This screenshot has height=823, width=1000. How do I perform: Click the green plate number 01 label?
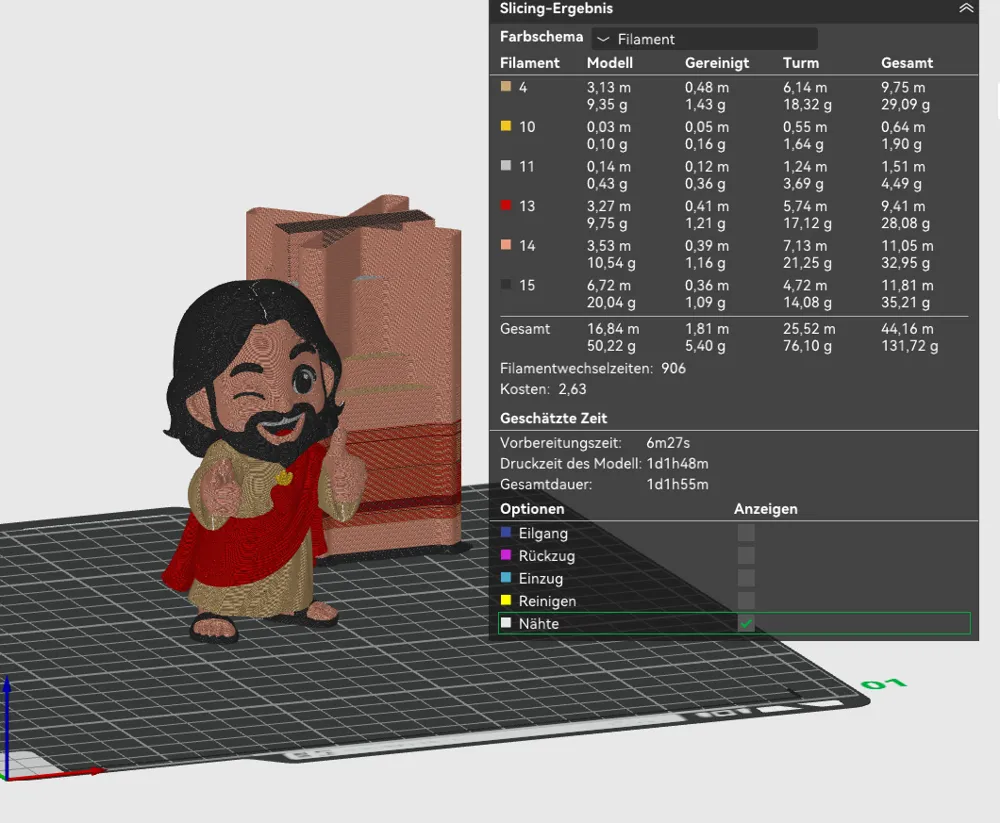[x=884, y=683]
